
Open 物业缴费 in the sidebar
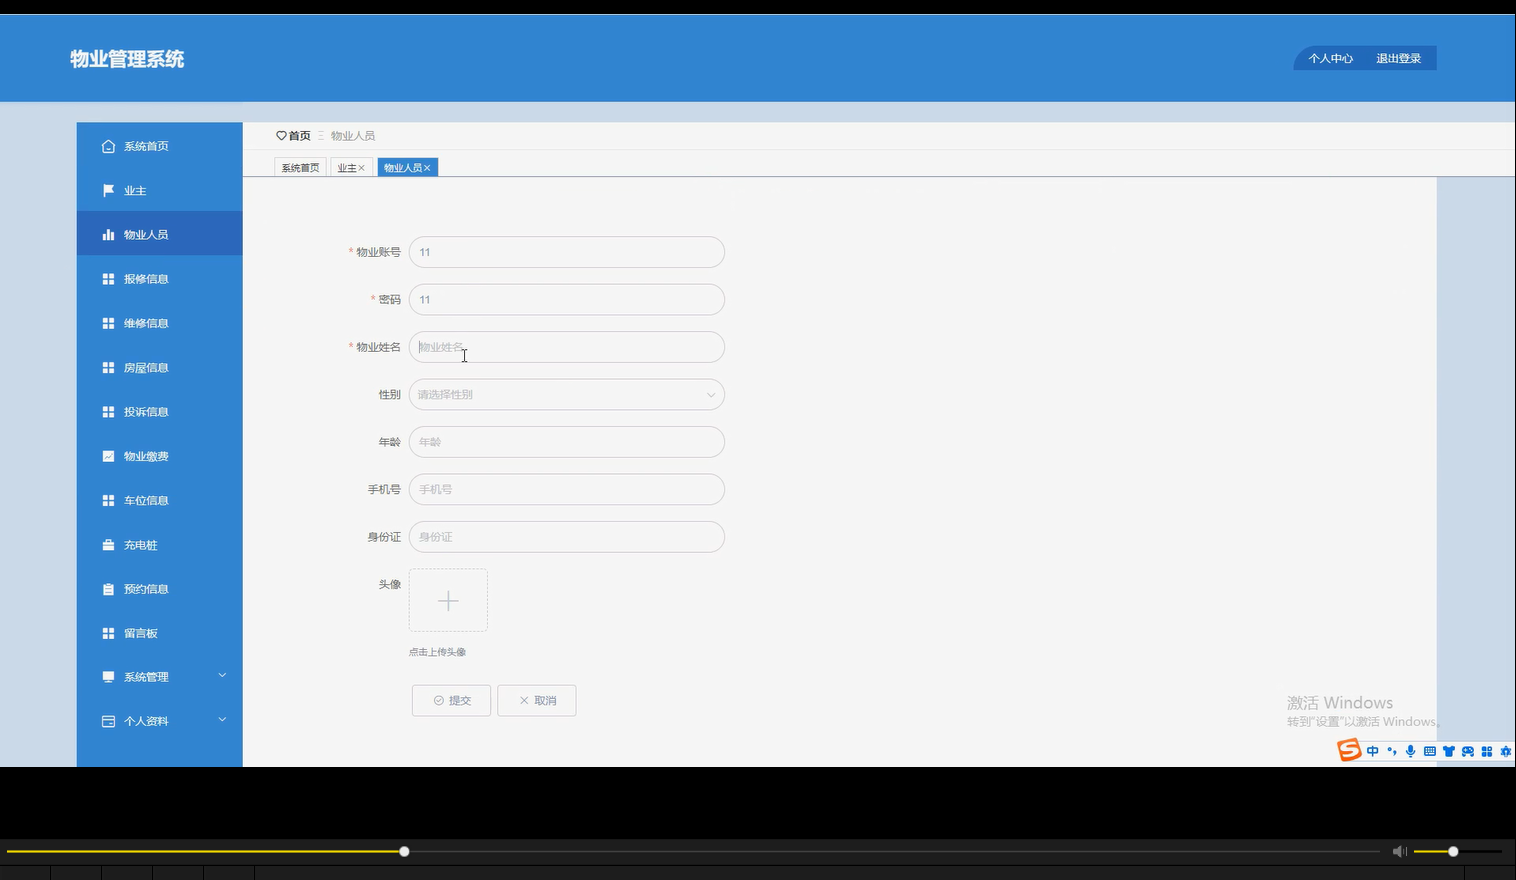(159, 456)
